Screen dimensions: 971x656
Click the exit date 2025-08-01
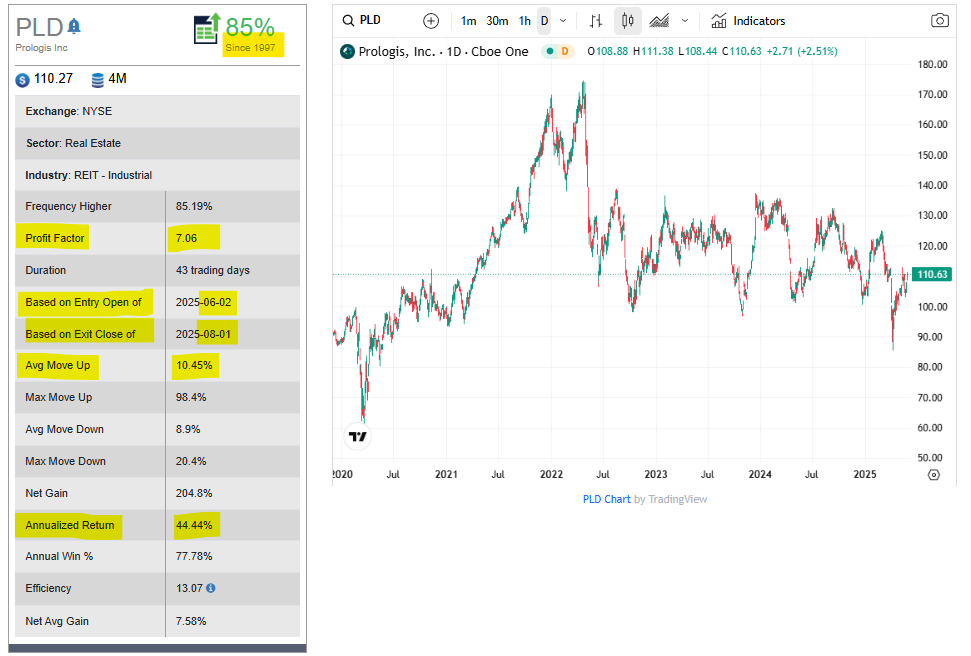(x=203, y=335)
